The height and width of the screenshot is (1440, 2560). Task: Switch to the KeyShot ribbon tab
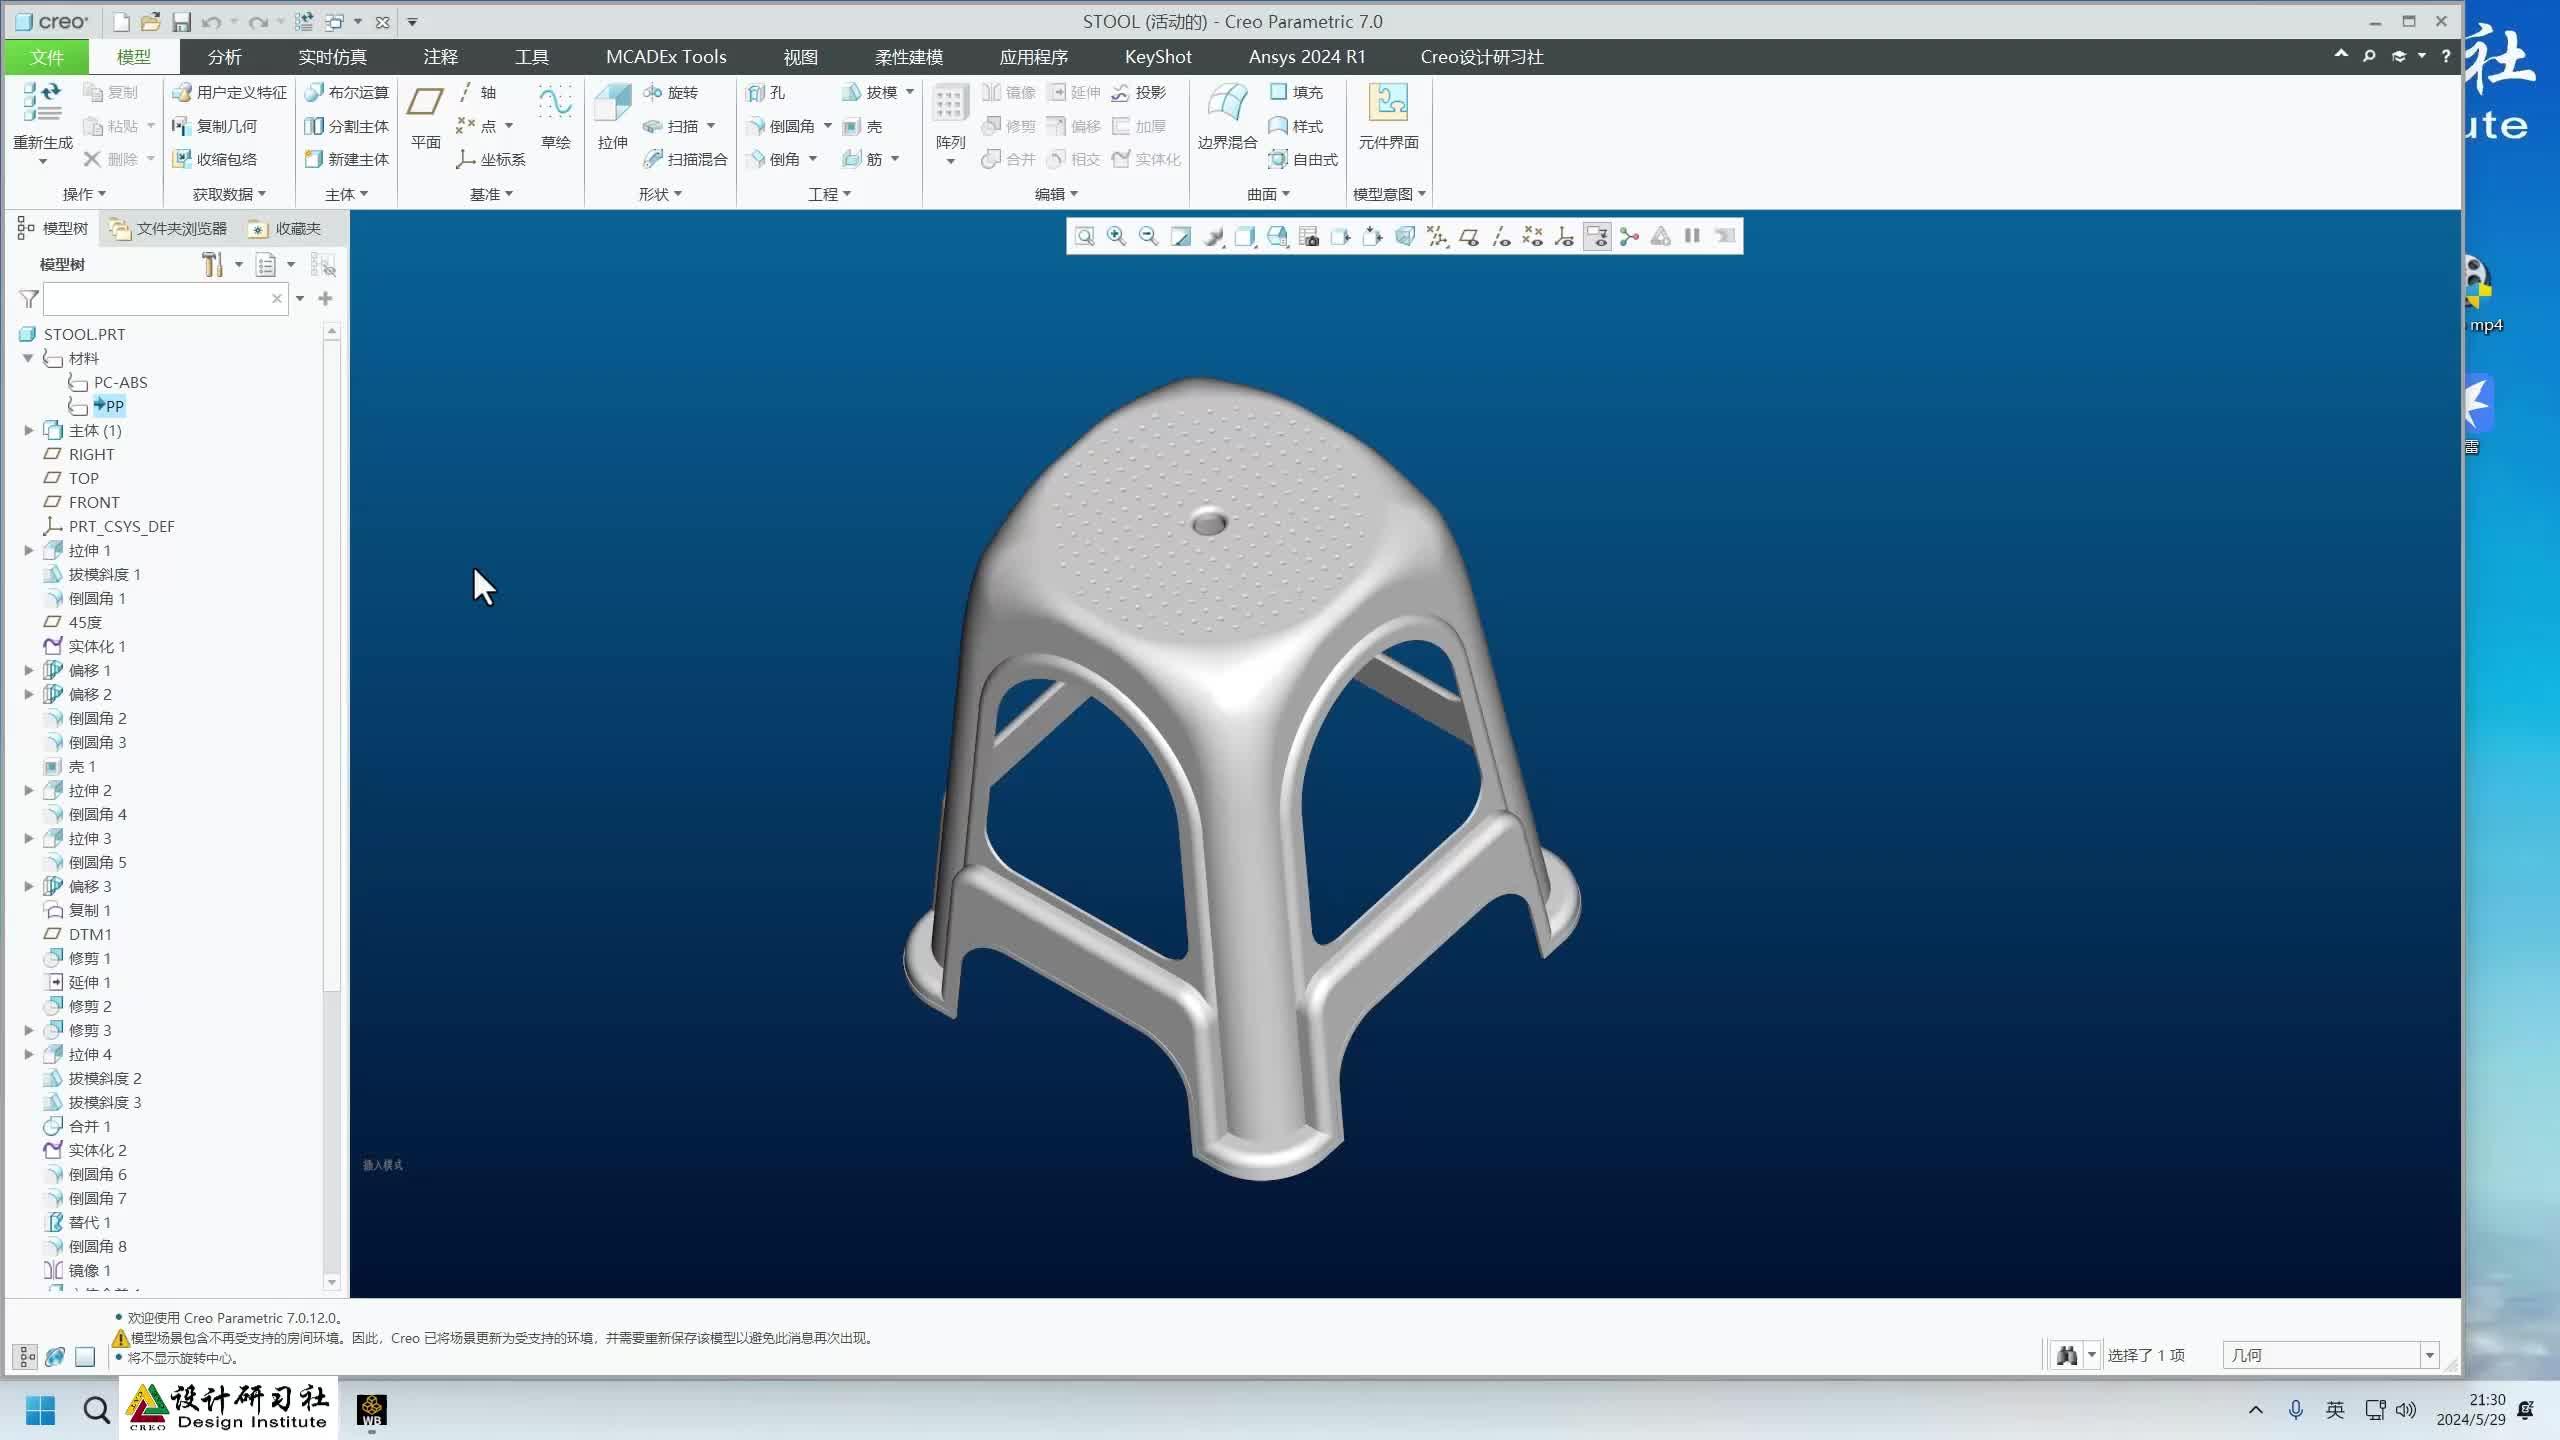click(x=1156, y=57)
